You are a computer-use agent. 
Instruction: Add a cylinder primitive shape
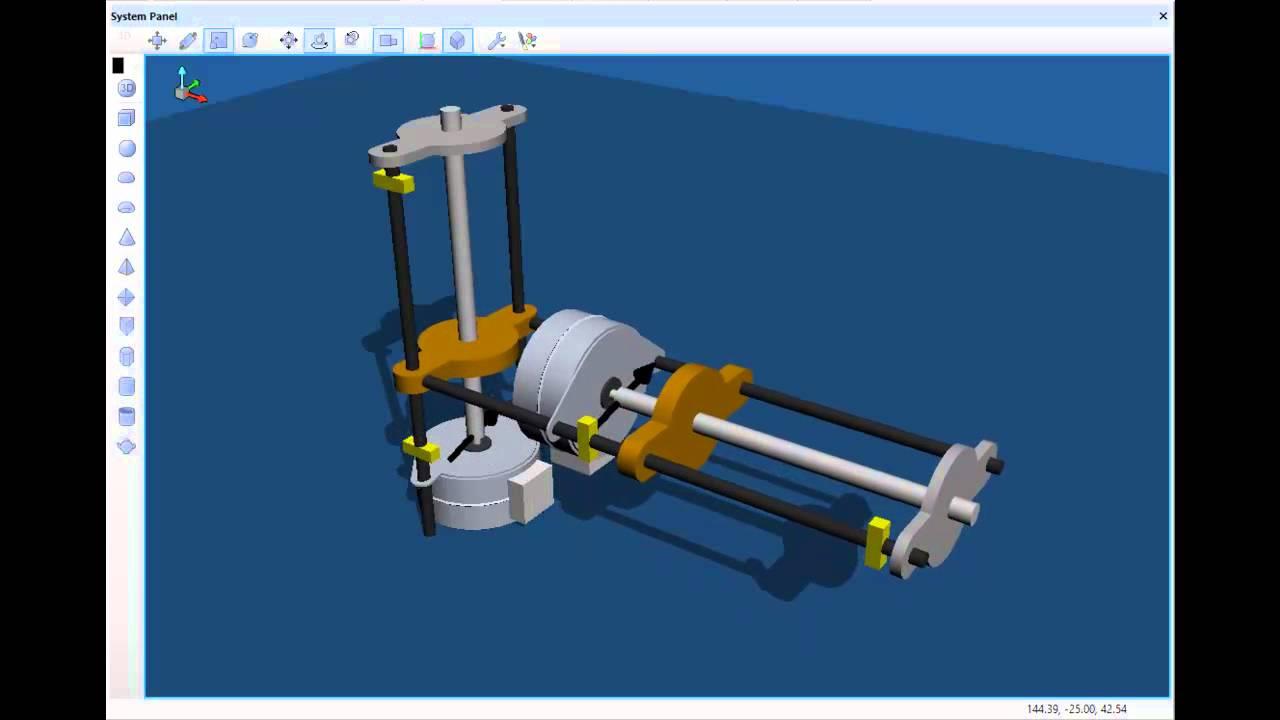pos(126,386)
